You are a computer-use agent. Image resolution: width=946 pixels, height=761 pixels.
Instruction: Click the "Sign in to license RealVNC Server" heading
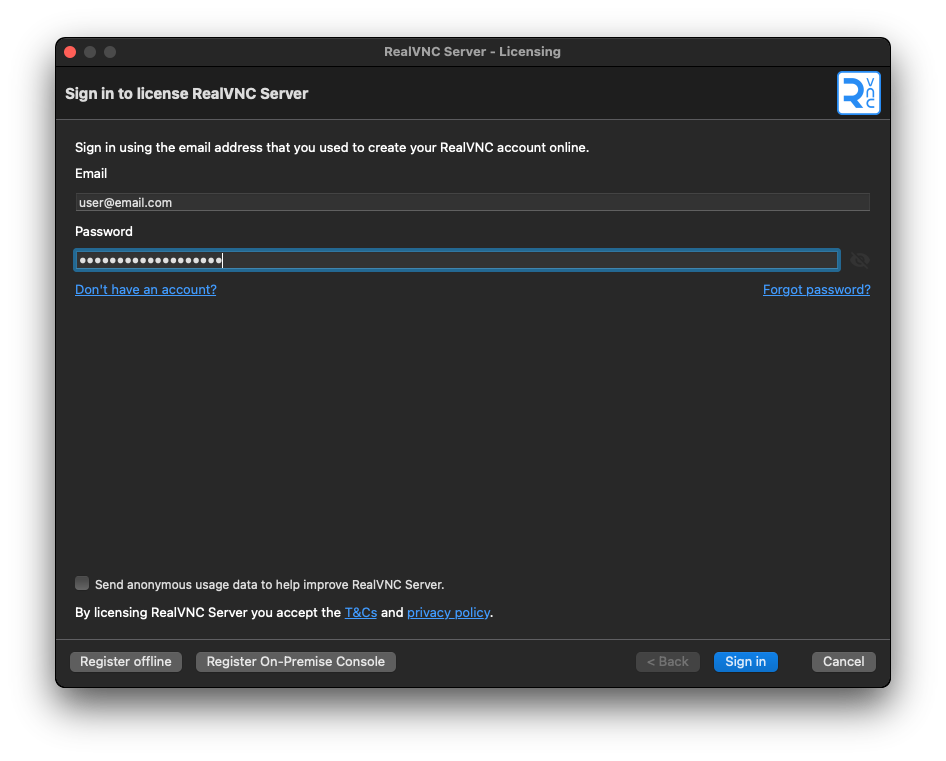187,94
